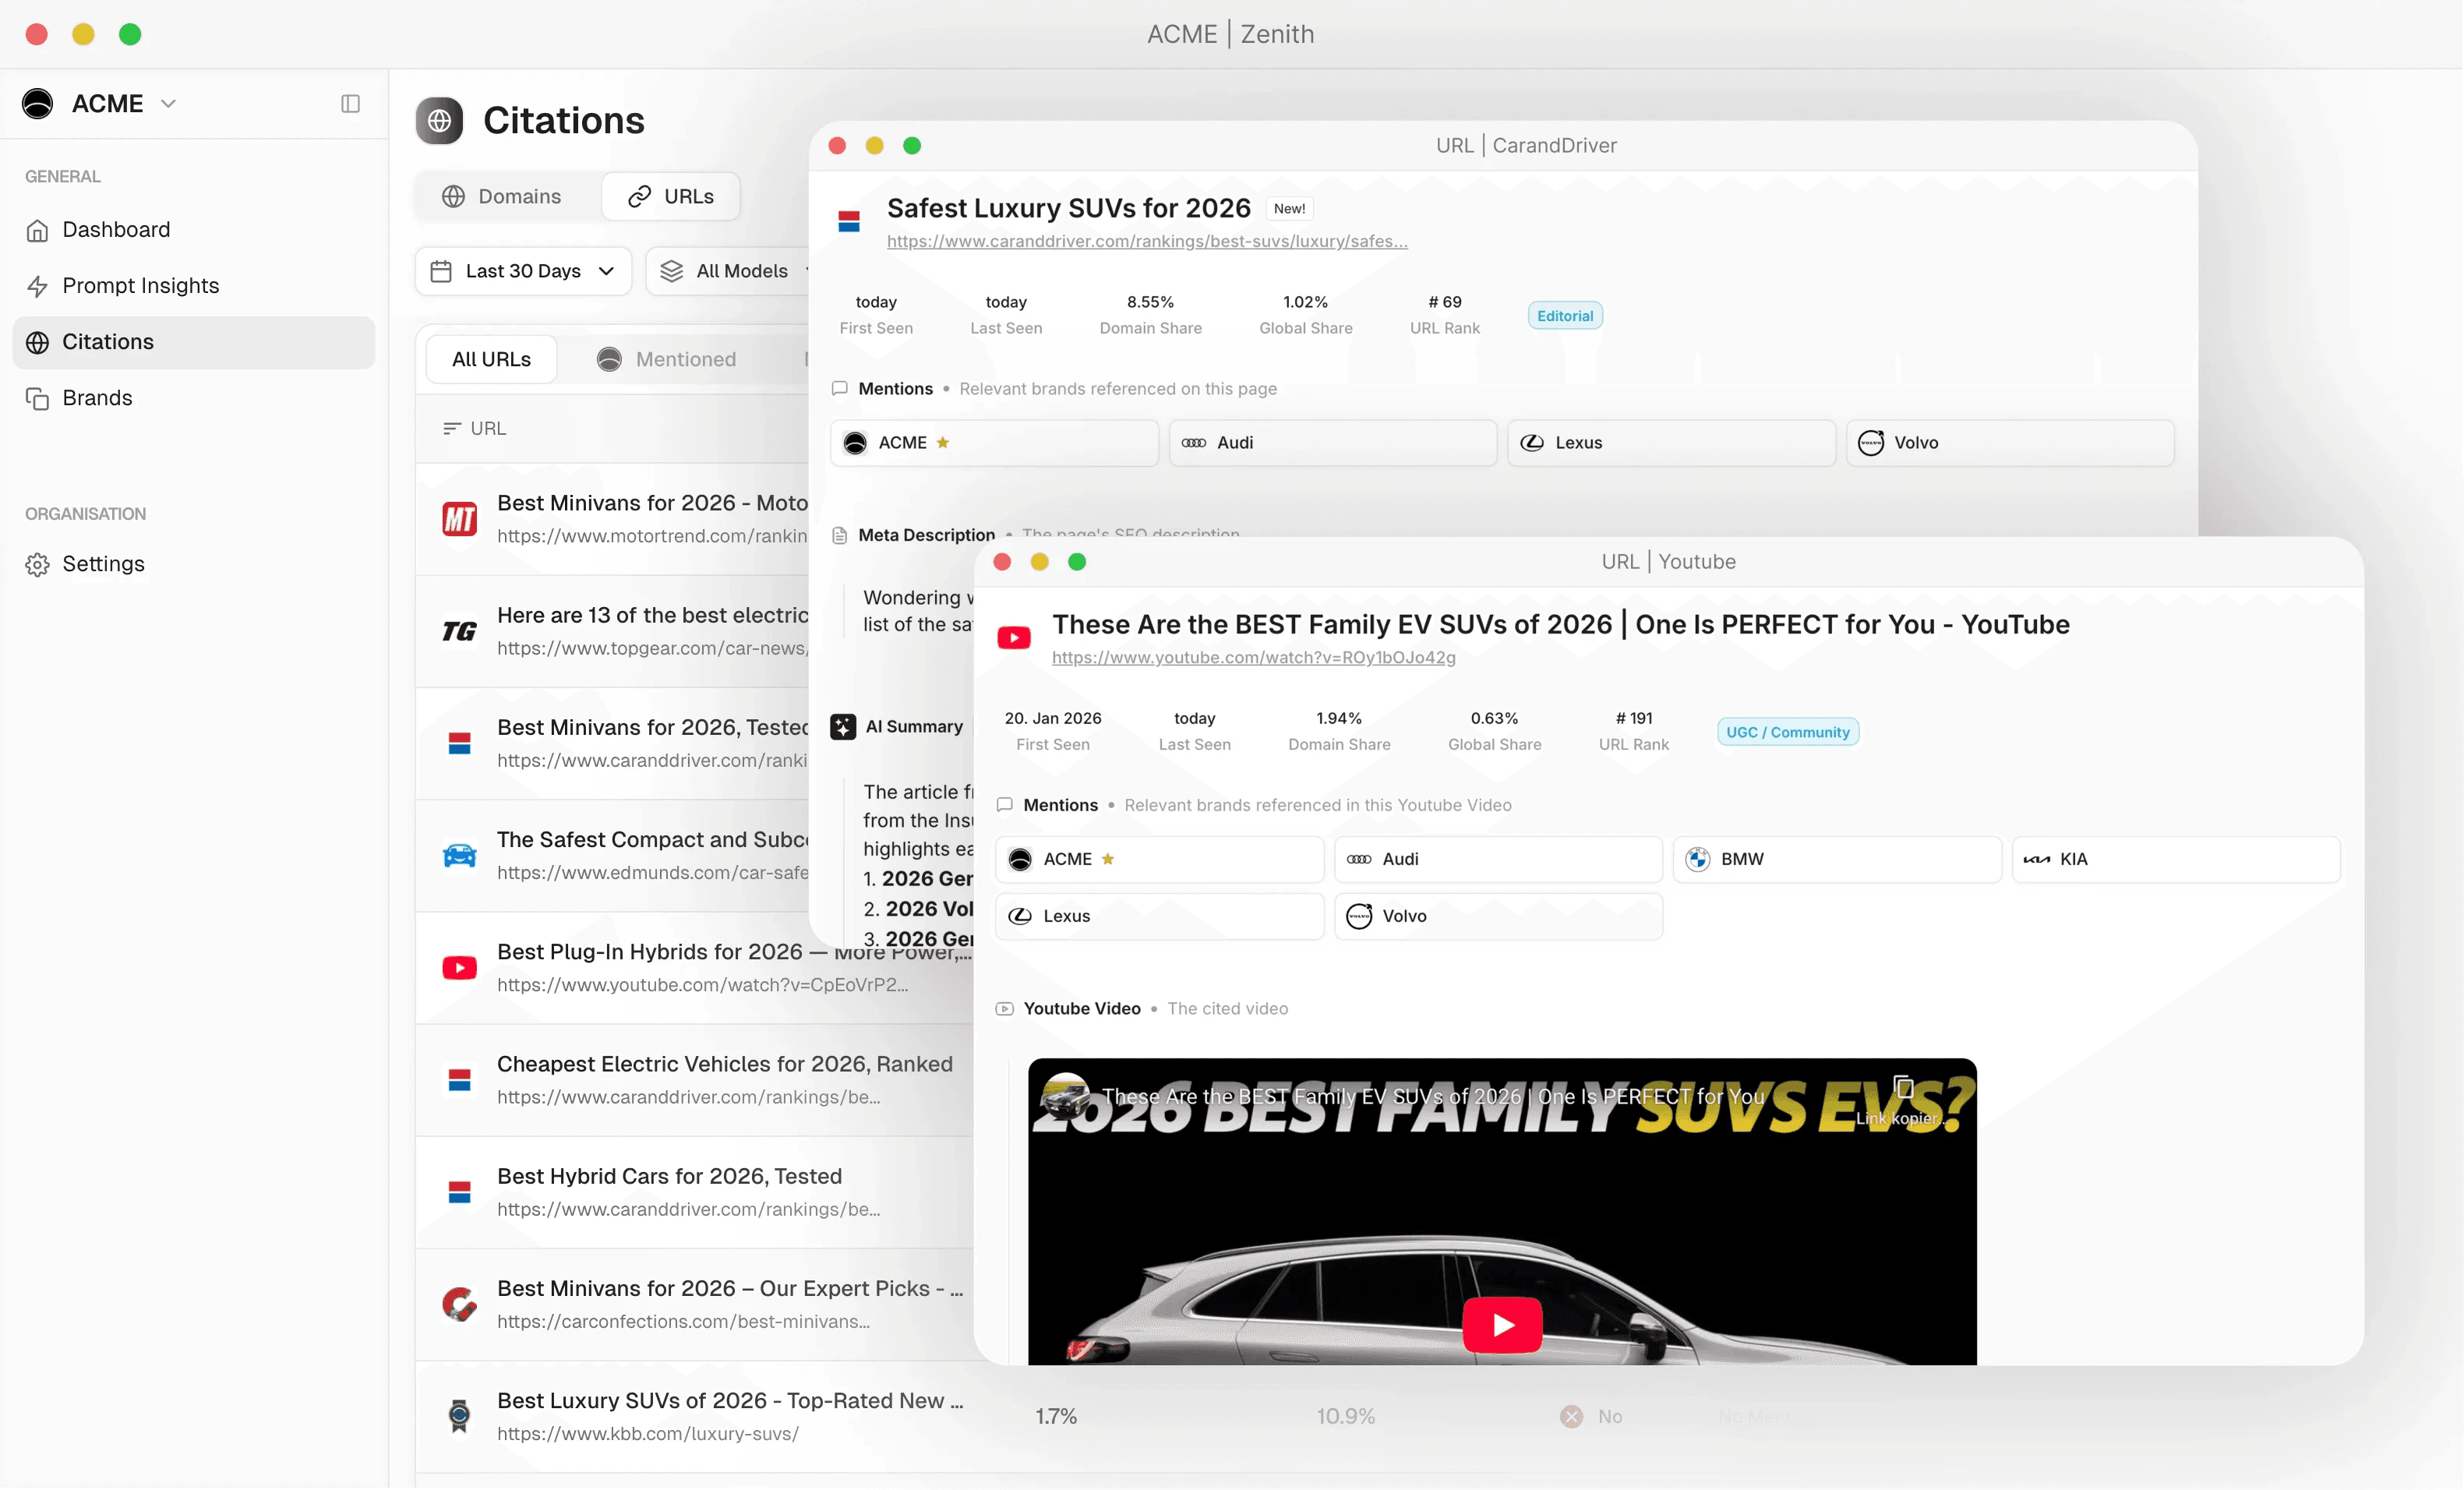The height and width of the screenshot is (1490, 2464).
Task: Click the AI Summary sparkle icon
Action: pos(843,727)
